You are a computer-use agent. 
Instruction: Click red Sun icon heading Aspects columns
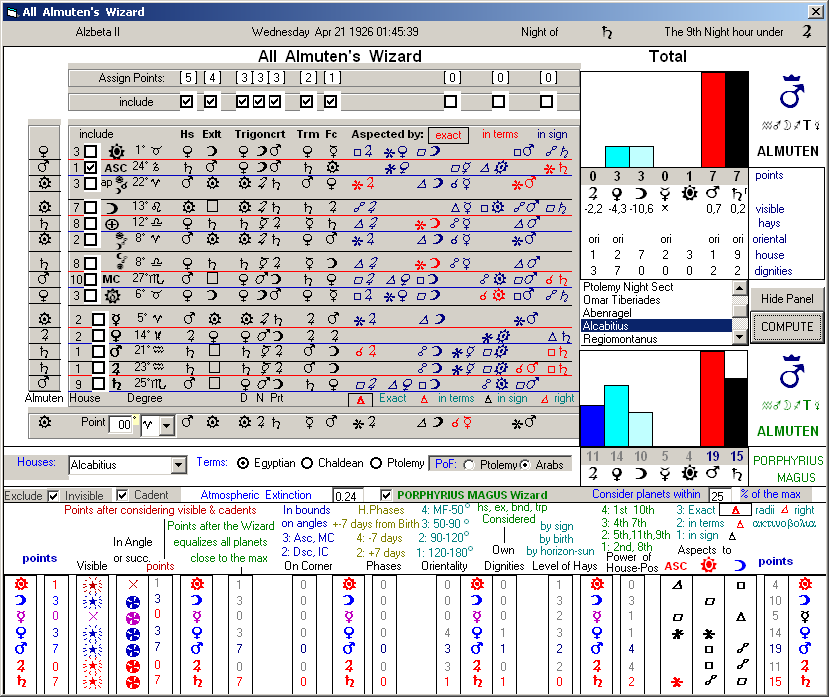pos(708,565)
